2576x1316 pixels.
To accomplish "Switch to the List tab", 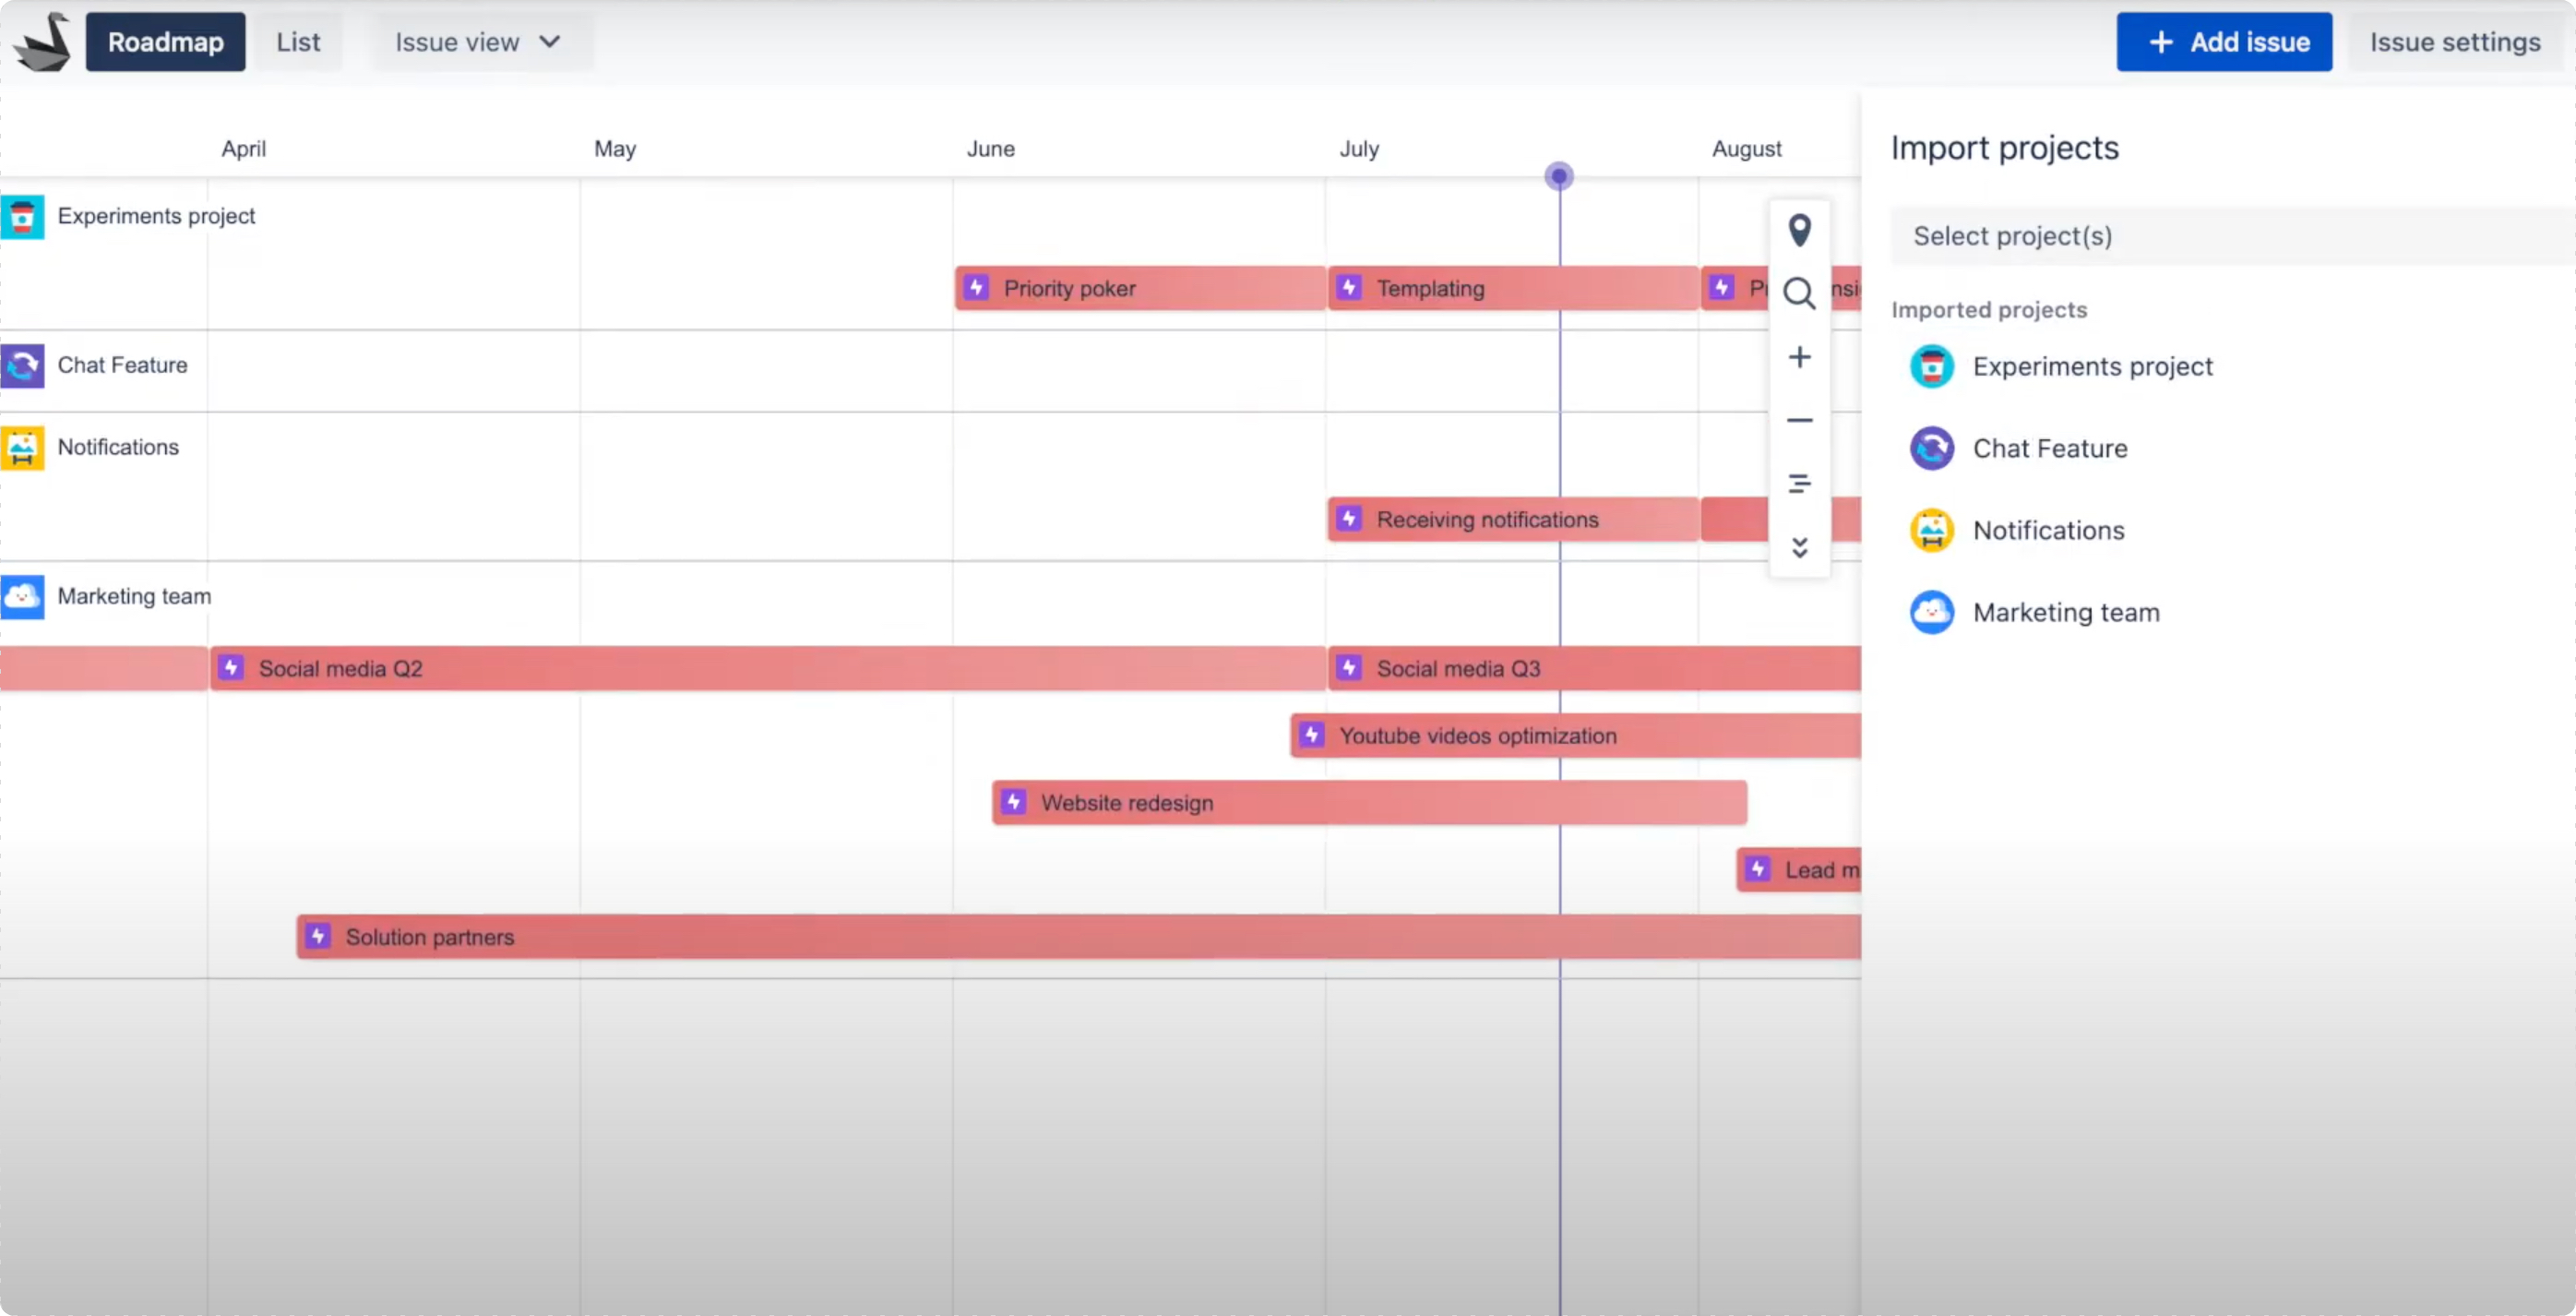I will point(298,42).
